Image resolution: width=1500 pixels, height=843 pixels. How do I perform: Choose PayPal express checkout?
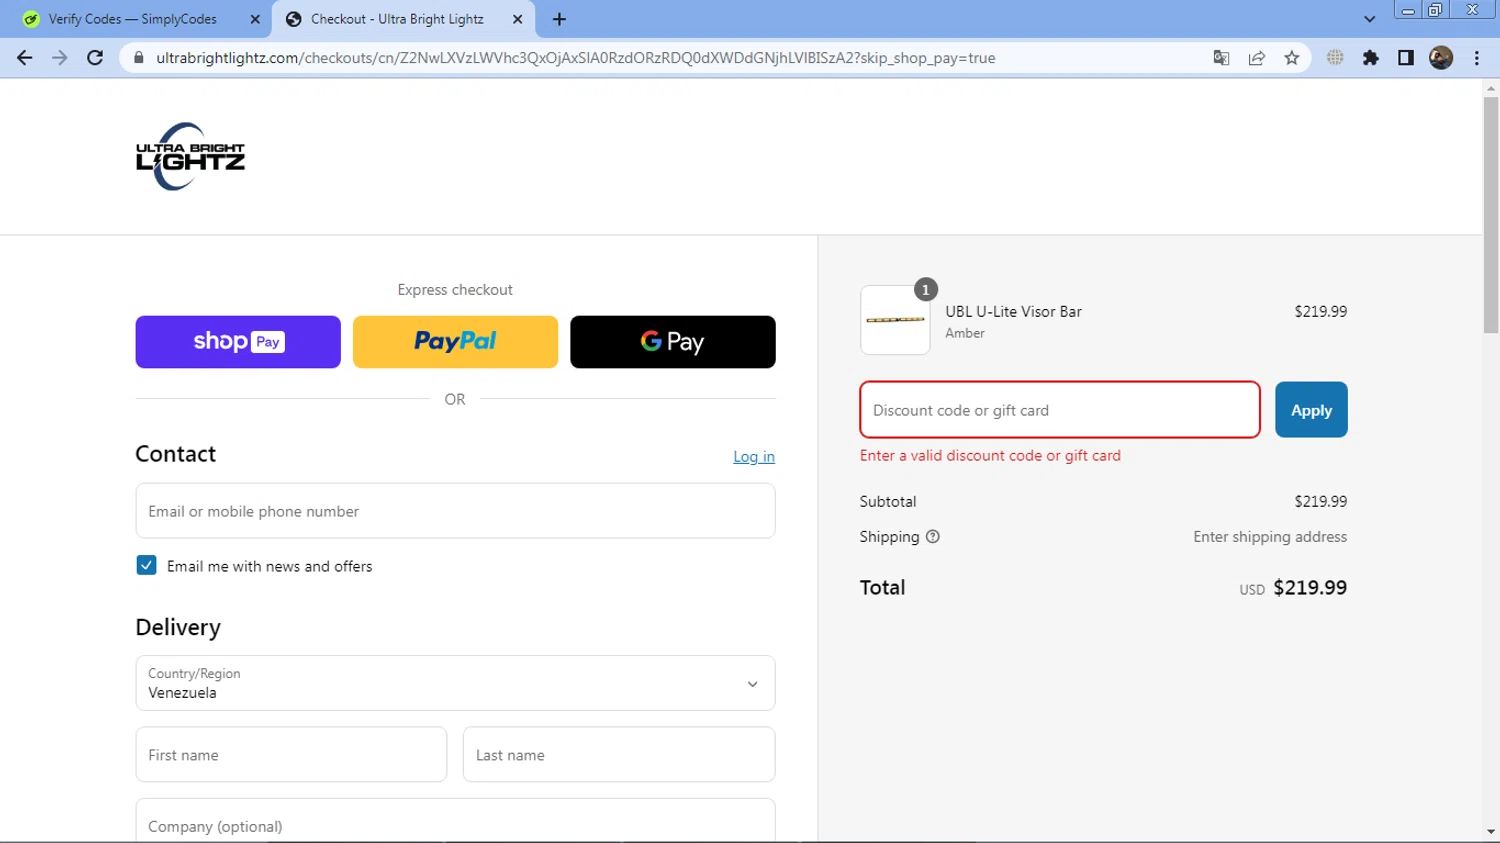(x=455, y=342)
